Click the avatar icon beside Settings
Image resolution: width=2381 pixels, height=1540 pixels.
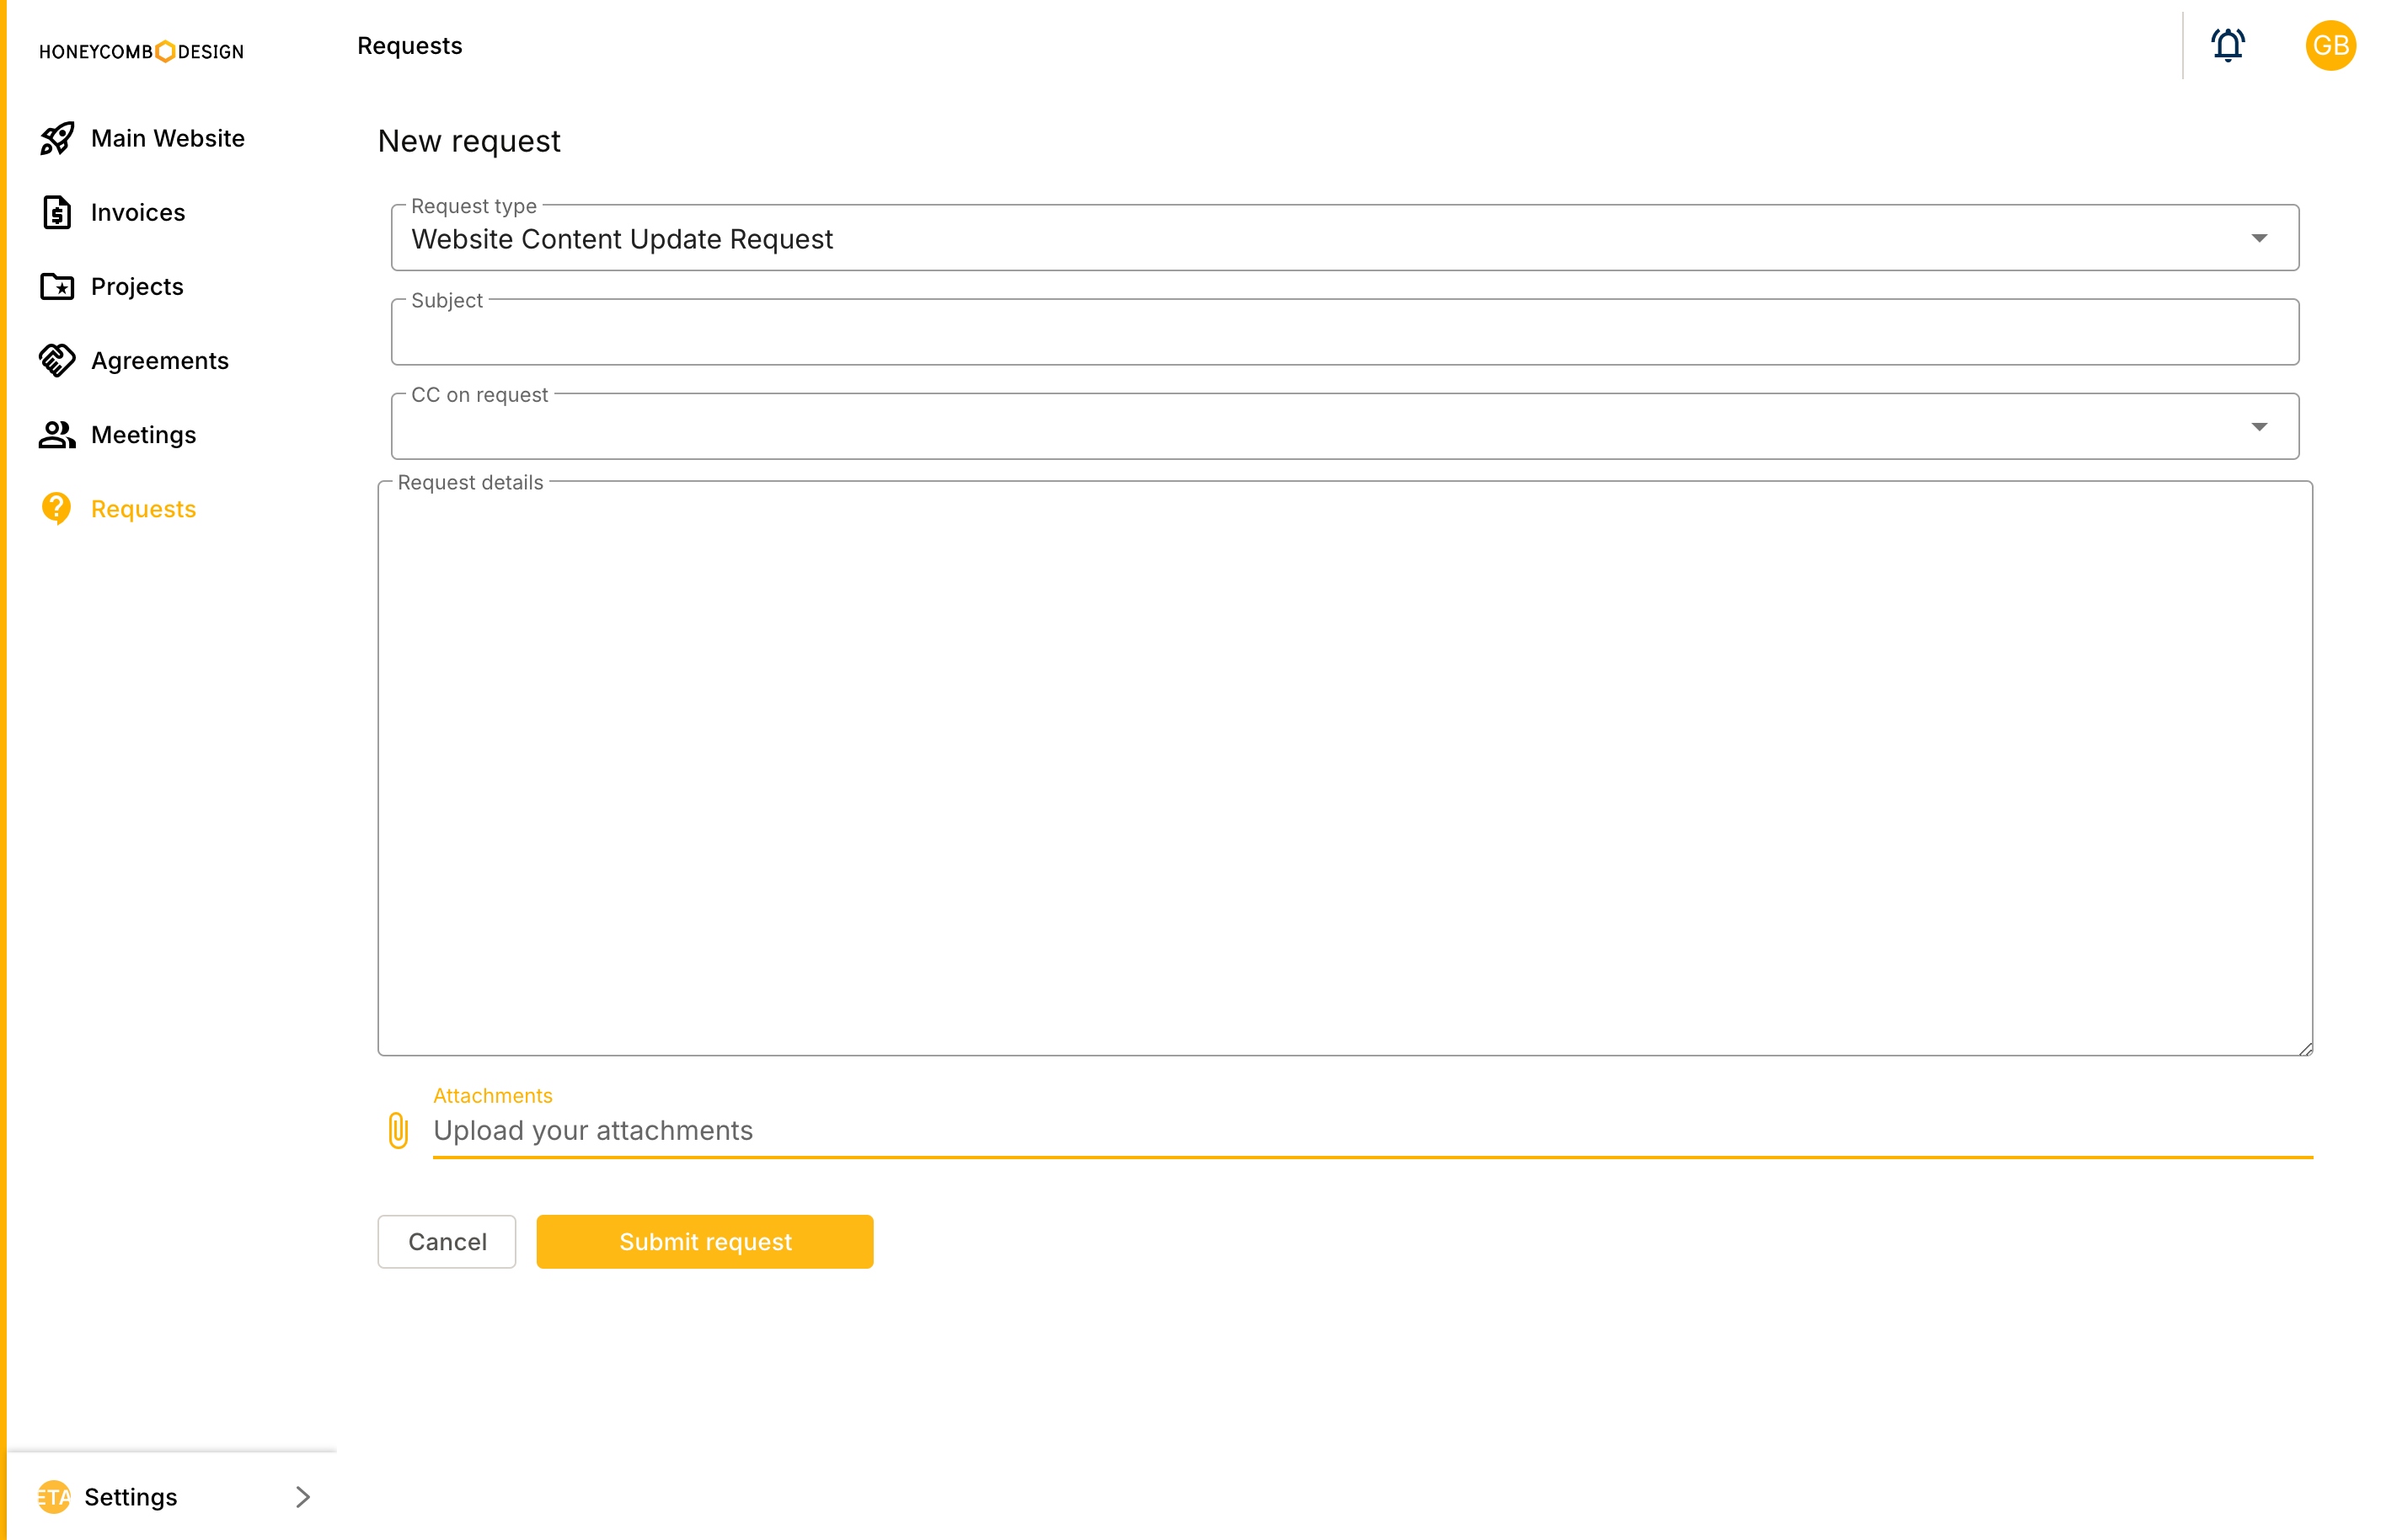point(53,1496)
